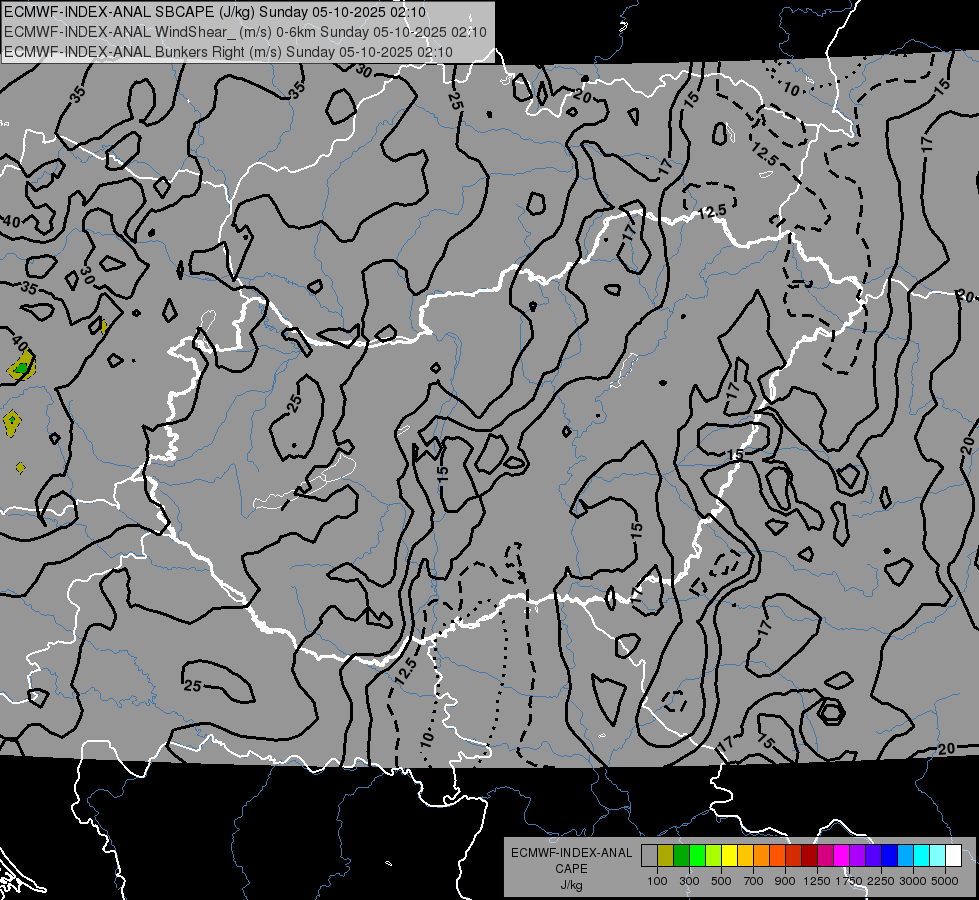
Task: Click the white swatch in CAPE legend
Action: point(953,855)
